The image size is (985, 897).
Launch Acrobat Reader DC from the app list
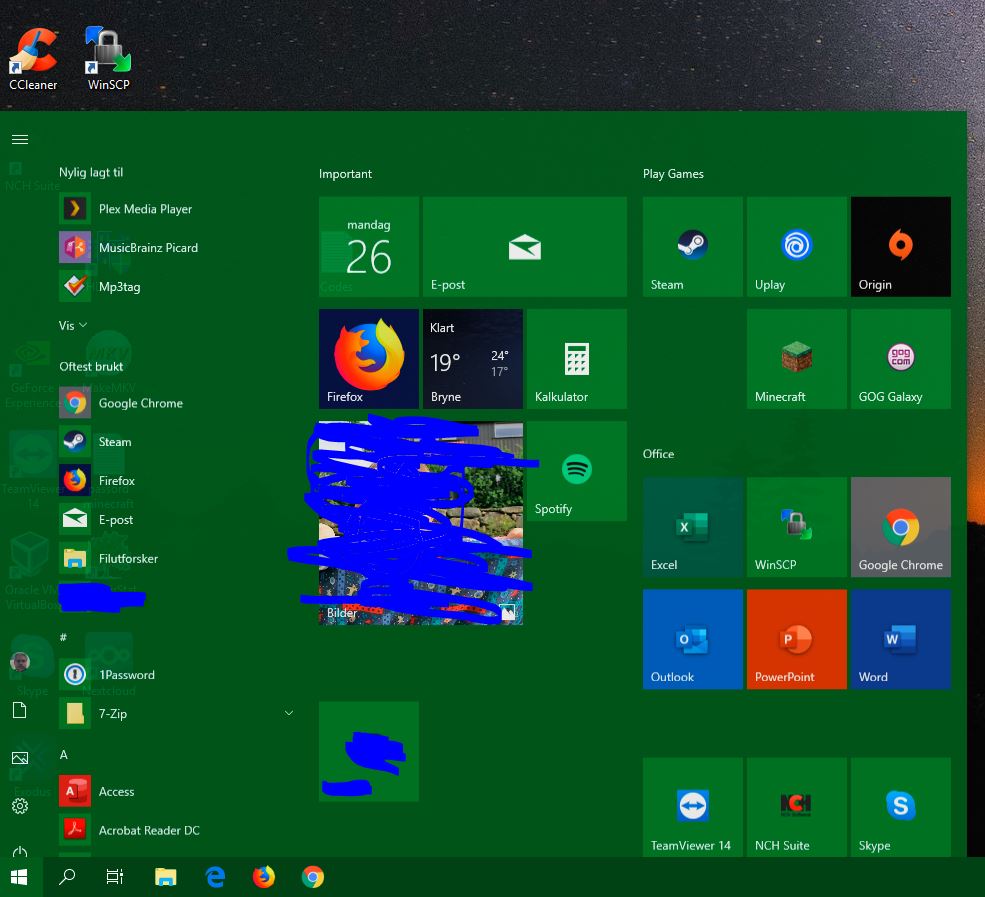176,830
